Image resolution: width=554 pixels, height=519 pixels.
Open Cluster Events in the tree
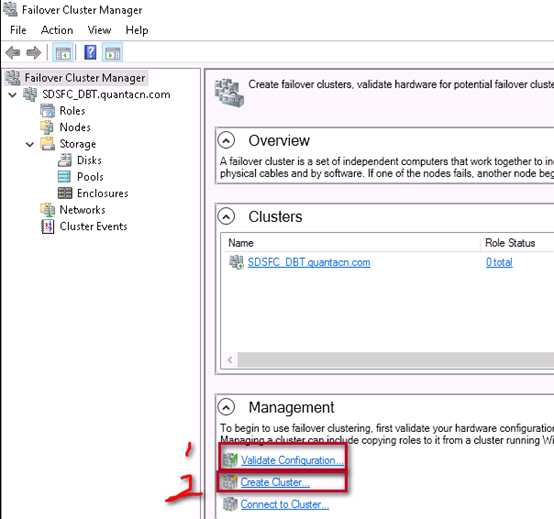click(93, 226)
